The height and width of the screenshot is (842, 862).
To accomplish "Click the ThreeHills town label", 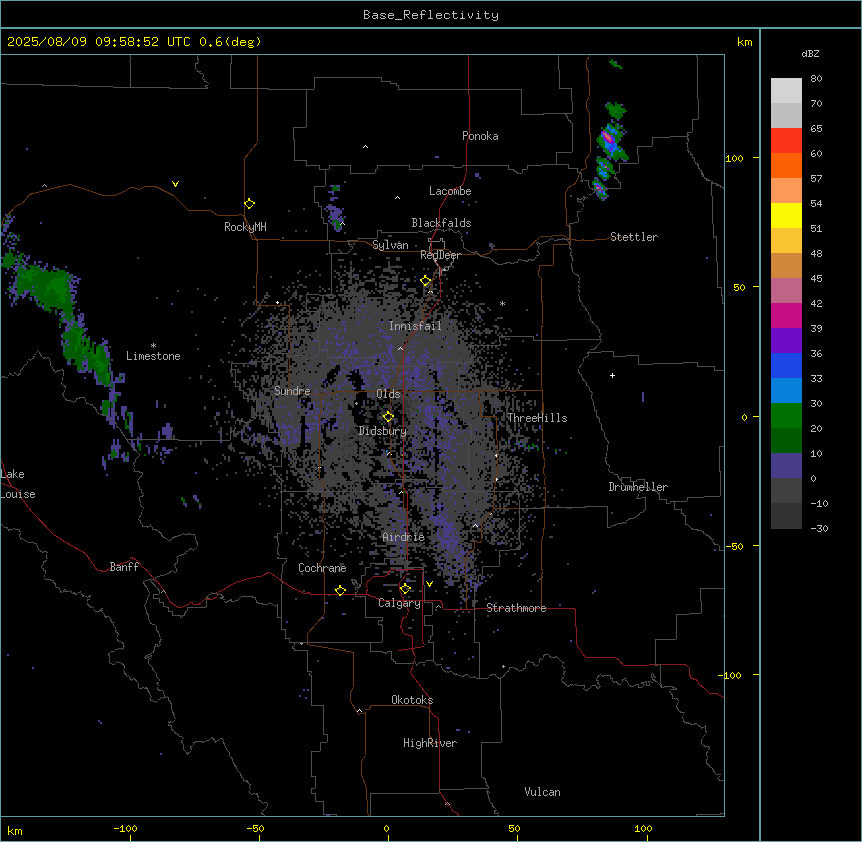I will point(537,418).
